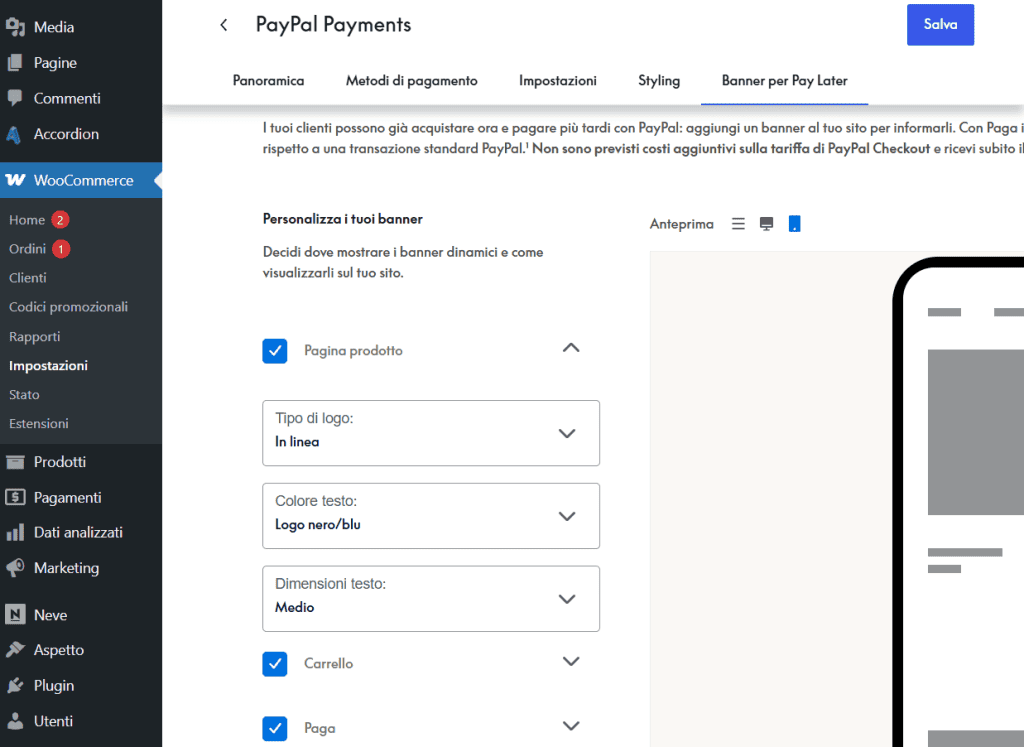The image size is (1024, 747).
Task: Click the phone mockup product image placeholder
Action: tap(976, 432)
